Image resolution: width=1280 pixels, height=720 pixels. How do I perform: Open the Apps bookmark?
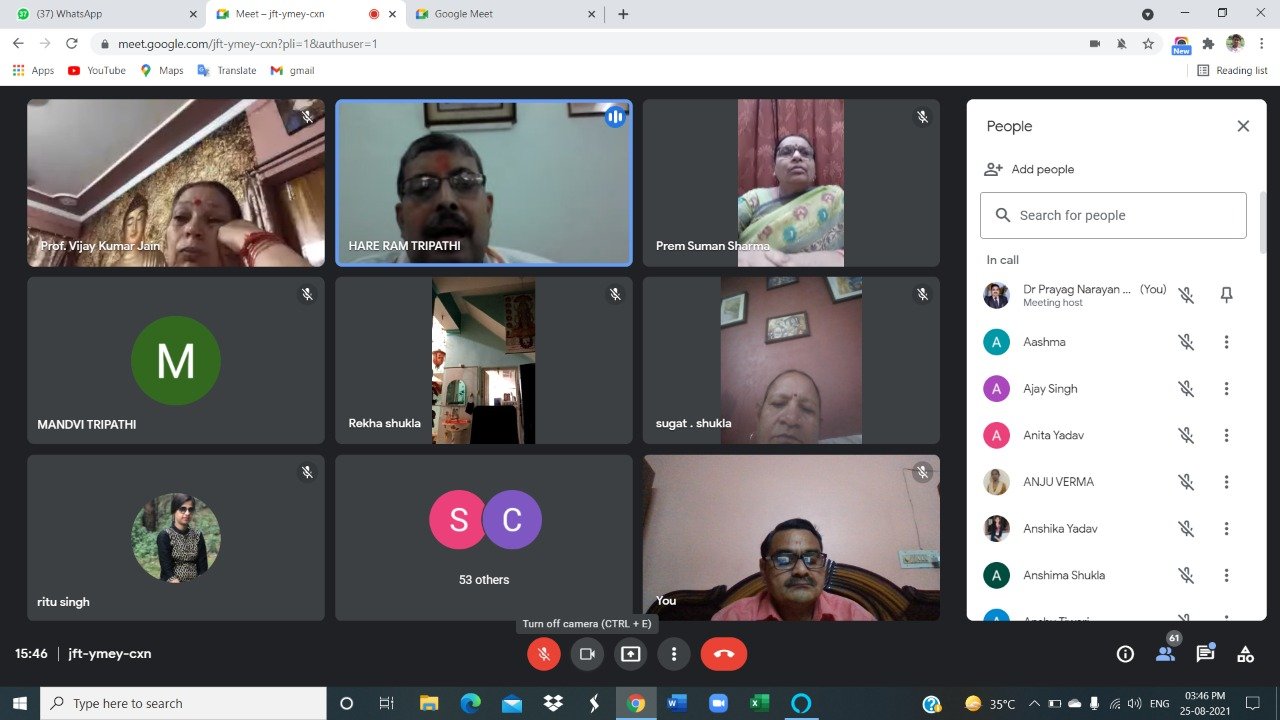click(x=33, y=71)
